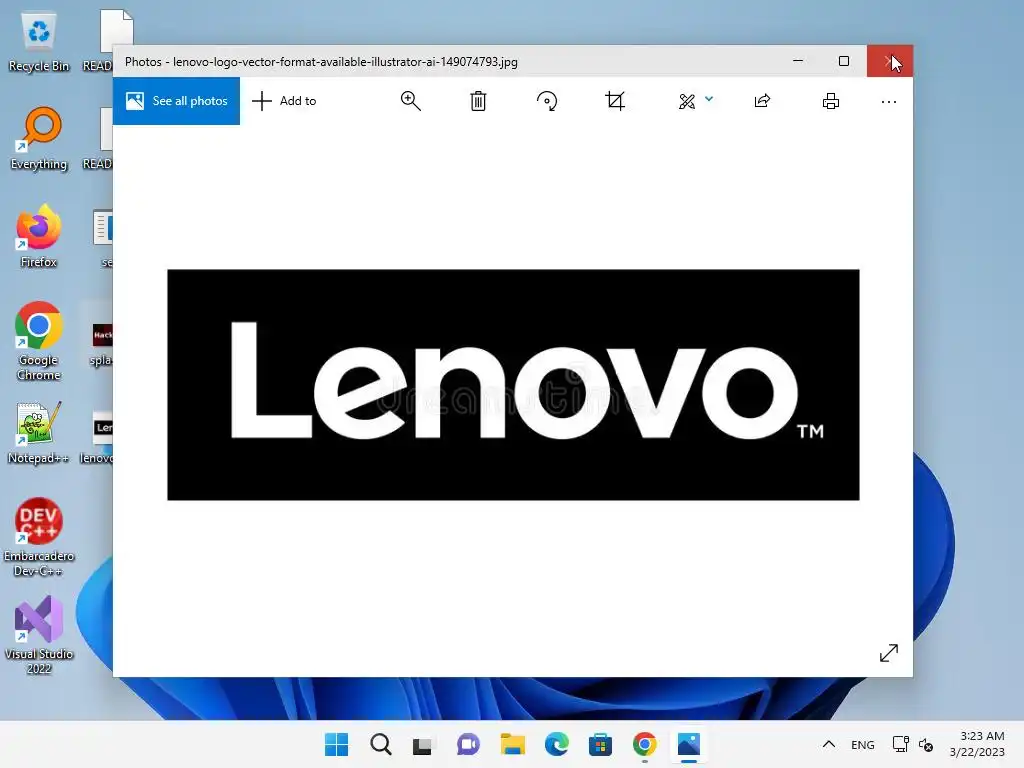Screen dimensions: 1024x768
Task: Open network icon in system tray
Action: click(x=901, y=744)
